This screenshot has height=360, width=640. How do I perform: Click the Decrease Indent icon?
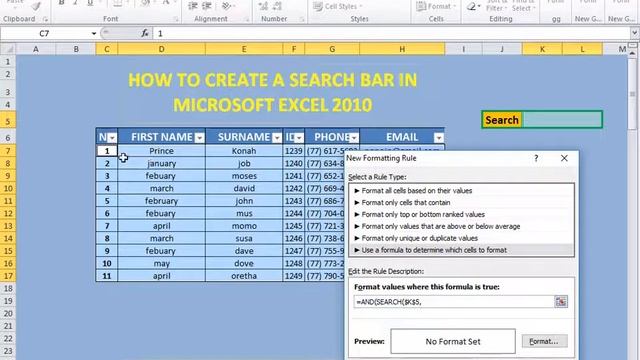click(193, 6)
